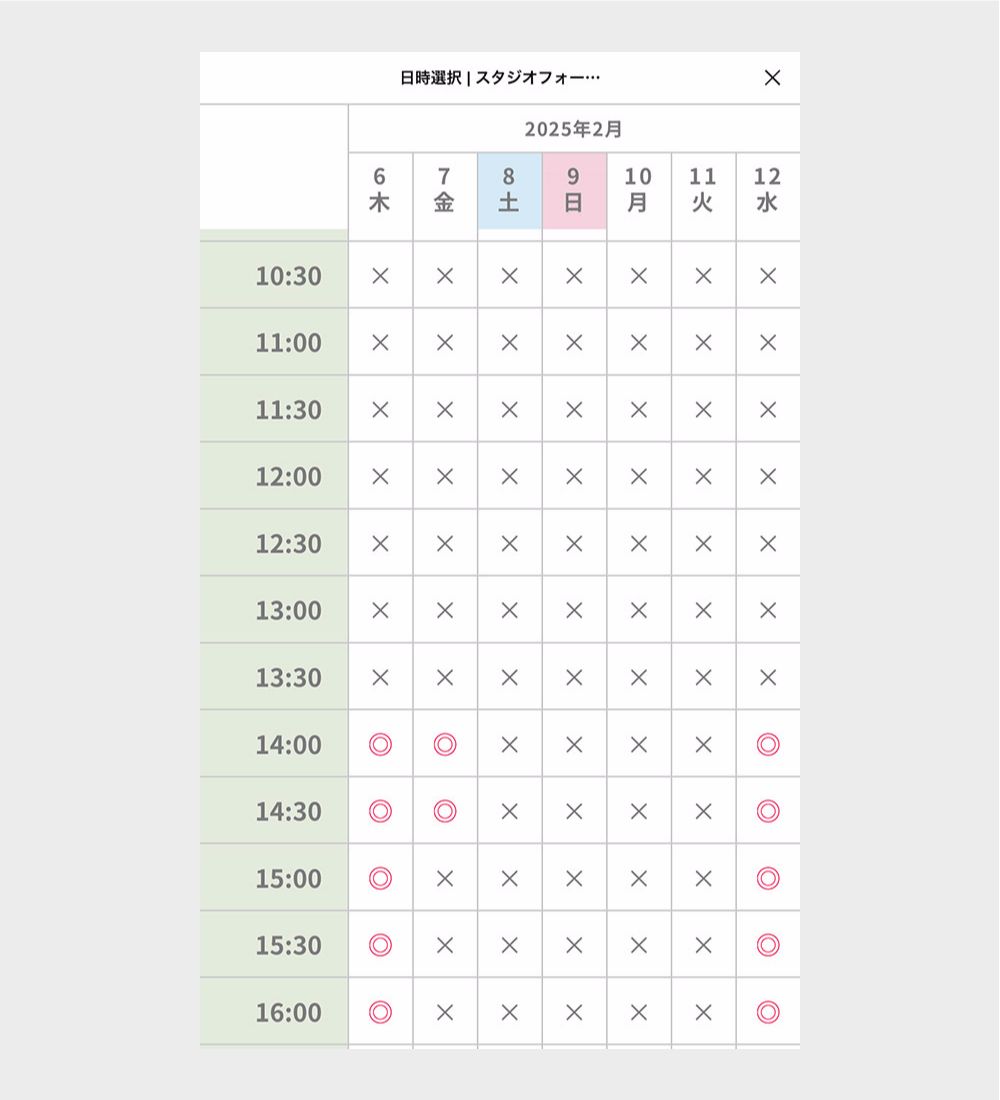Choose 14:30 on Friday 7
Screen dimensions: 1000x1100
click(445, 812)
